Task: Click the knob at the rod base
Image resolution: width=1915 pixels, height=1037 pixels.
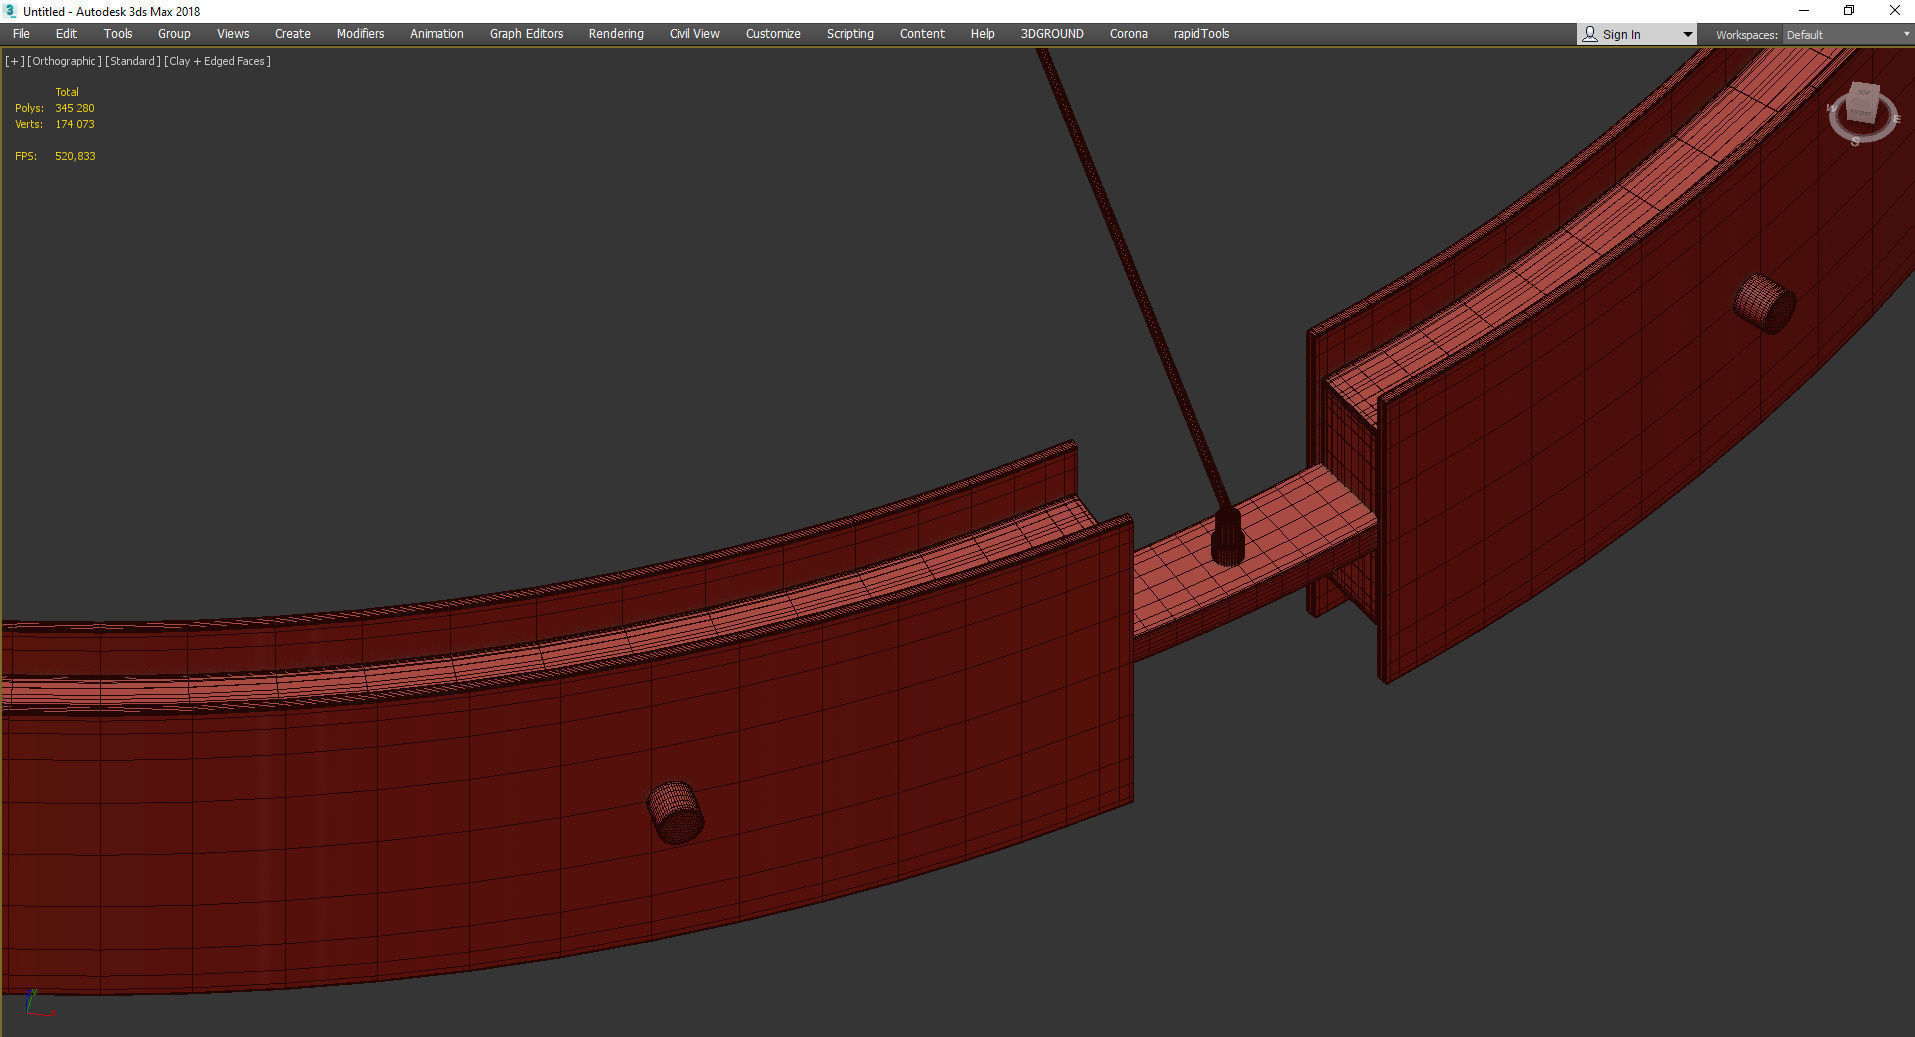Action: (x=1228, y=538)
